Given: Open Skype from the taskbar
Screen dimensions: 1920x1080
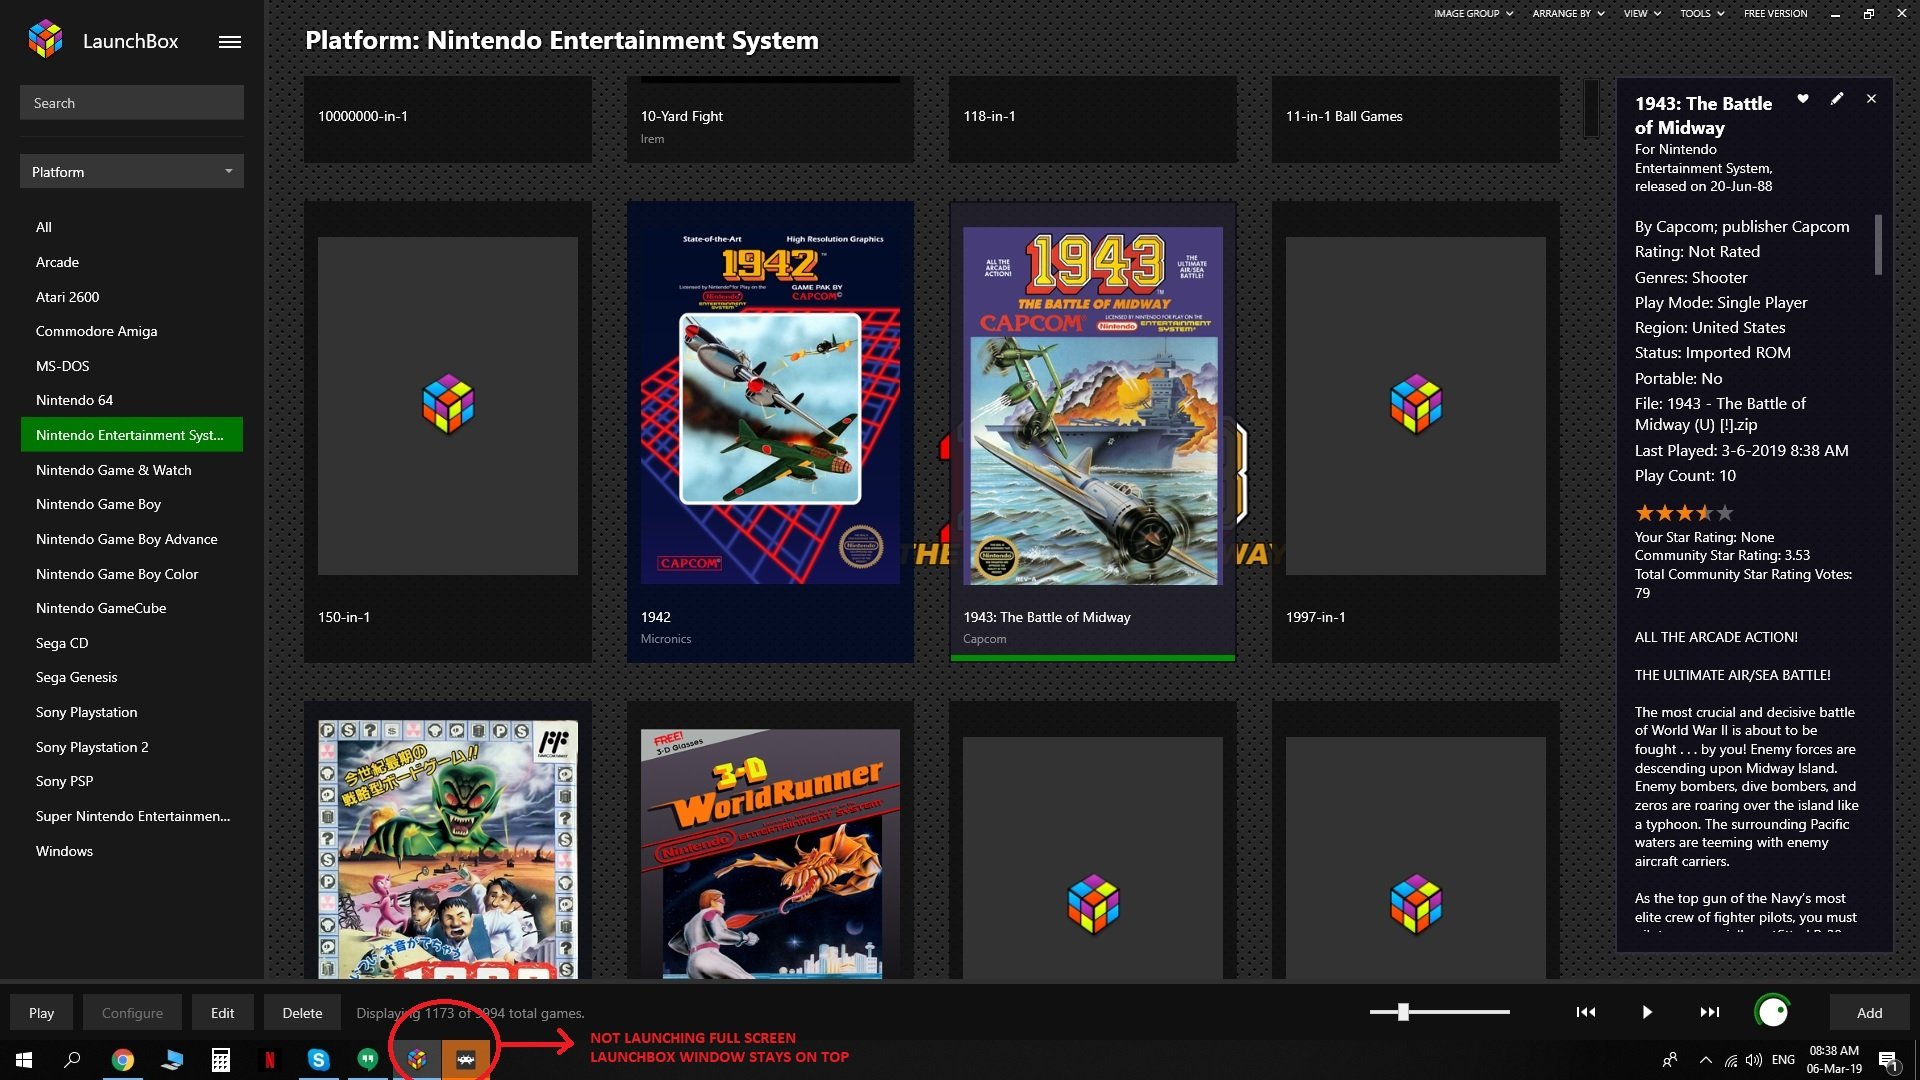Looking at the screenshot, I should point(319,1060).
